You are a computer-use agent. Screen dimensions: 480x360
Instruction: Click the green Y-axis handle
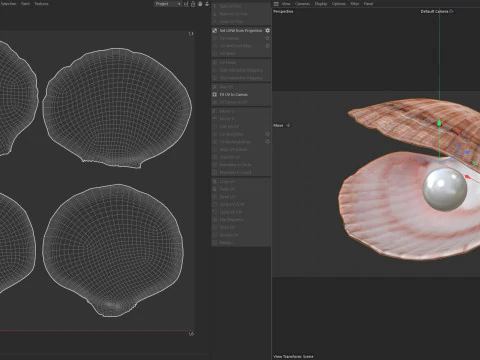(x=439, y=123)
